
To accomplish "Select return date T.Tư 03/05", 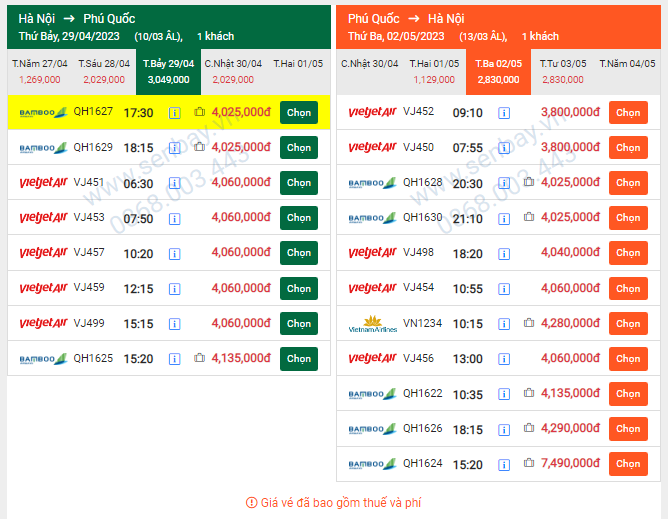I will click(x=563, y=72).
